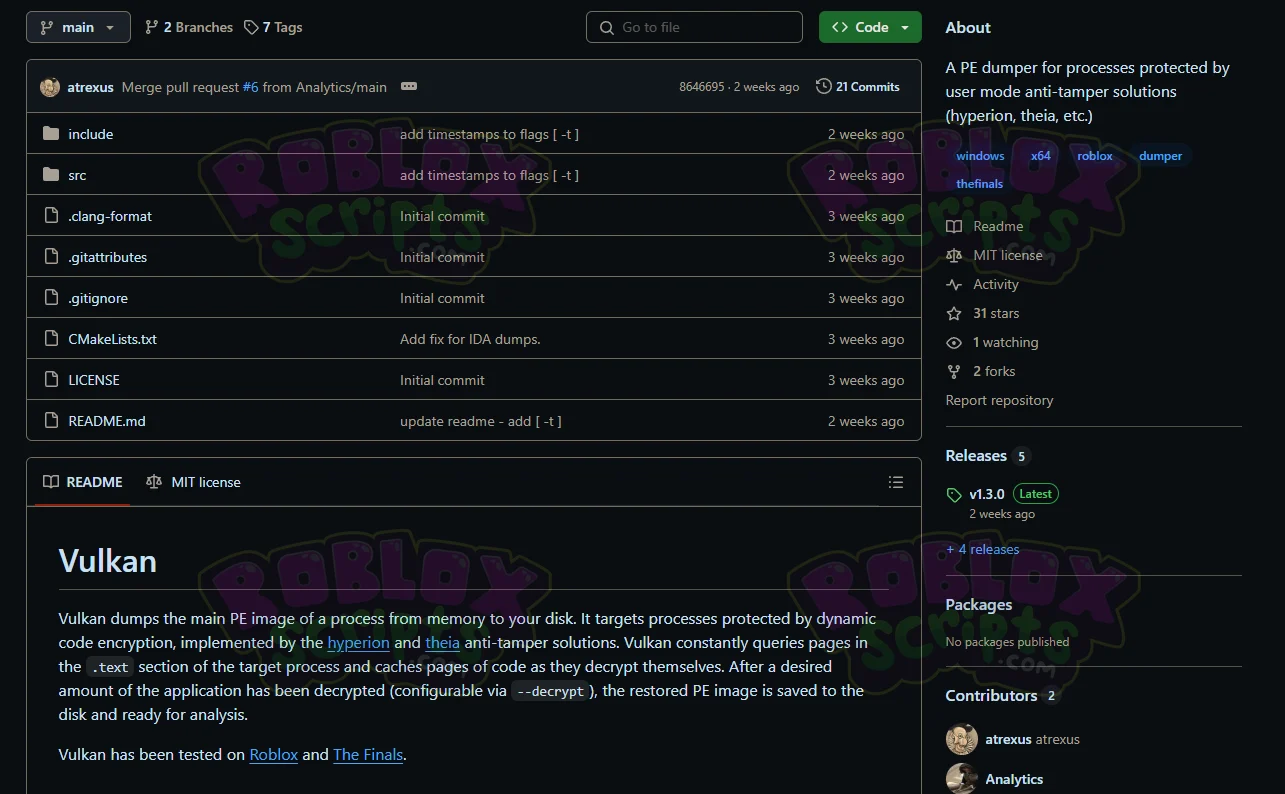Screen dimensions: 1285x794
Task: Click file icon beside .clang-format
Action: pyautogui.click(x=51, y=216)
